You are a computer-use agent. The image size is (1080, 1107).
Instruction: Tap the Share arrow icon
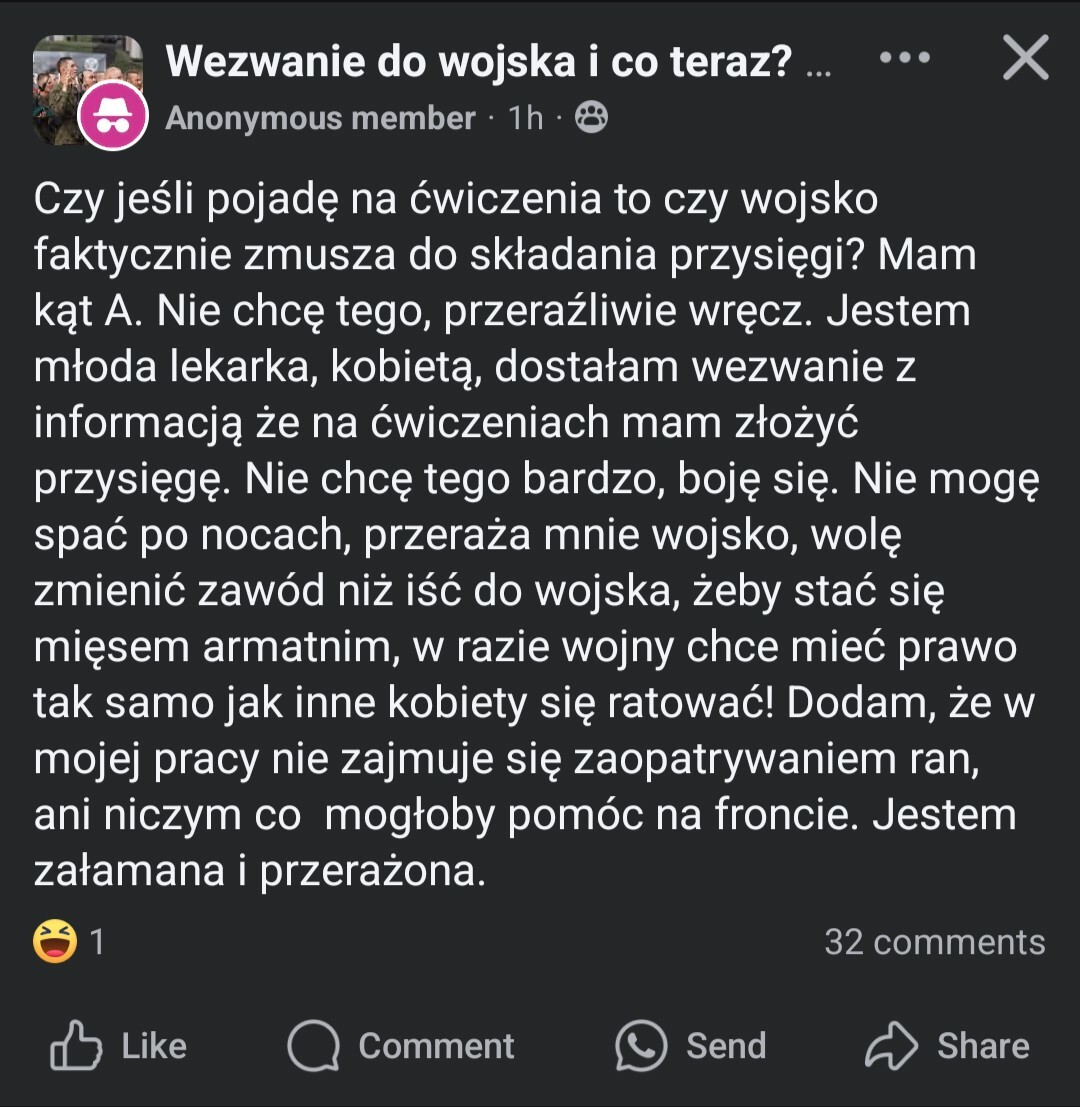[x=890, y=1046]
